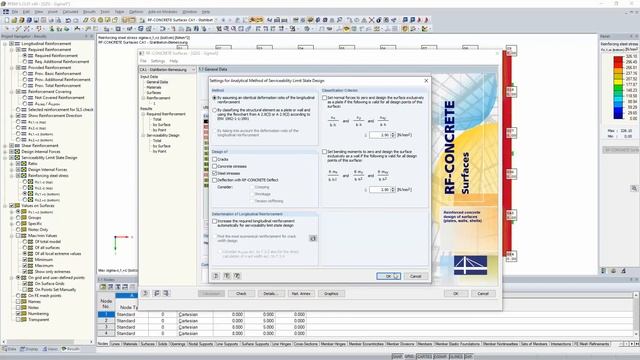Click Cancel in RF-CONCRETE Surfaces window

click(x=483, y=293)
